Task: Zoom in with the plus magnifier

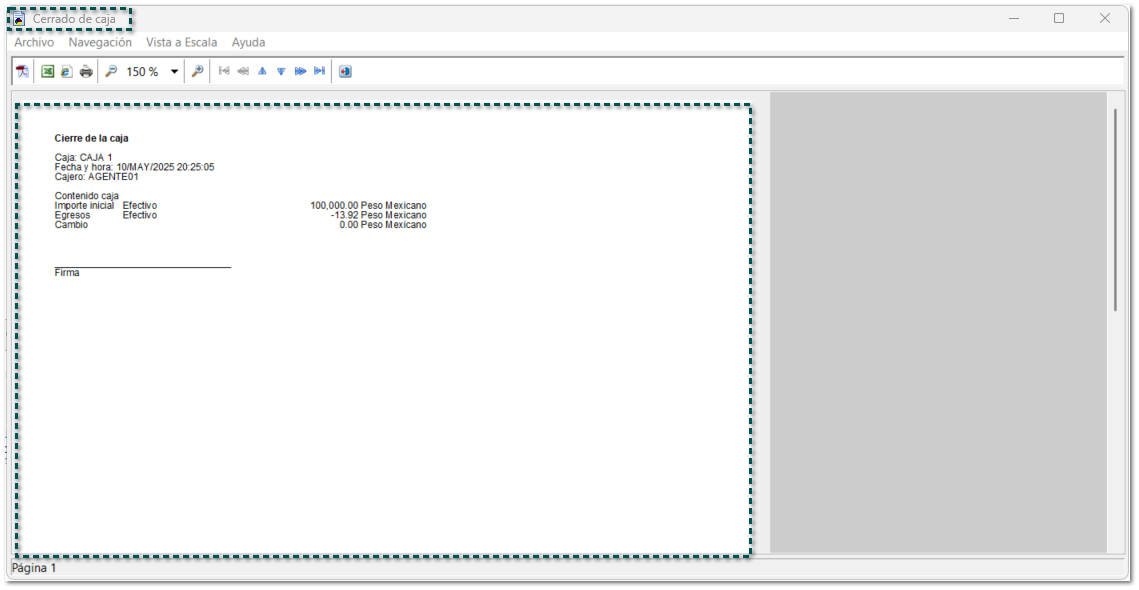Action: tap(197, 71)
